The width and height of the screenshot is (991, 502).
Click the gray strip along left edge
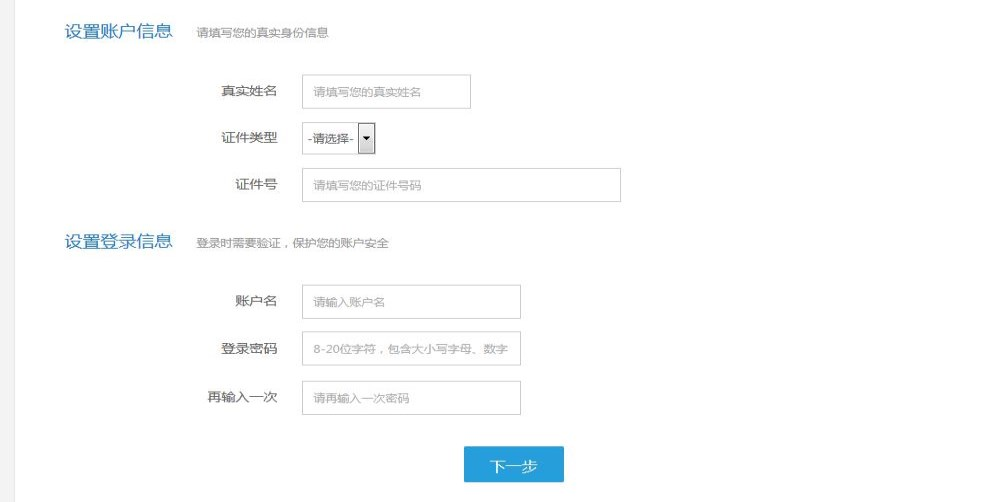pos(6,250)
